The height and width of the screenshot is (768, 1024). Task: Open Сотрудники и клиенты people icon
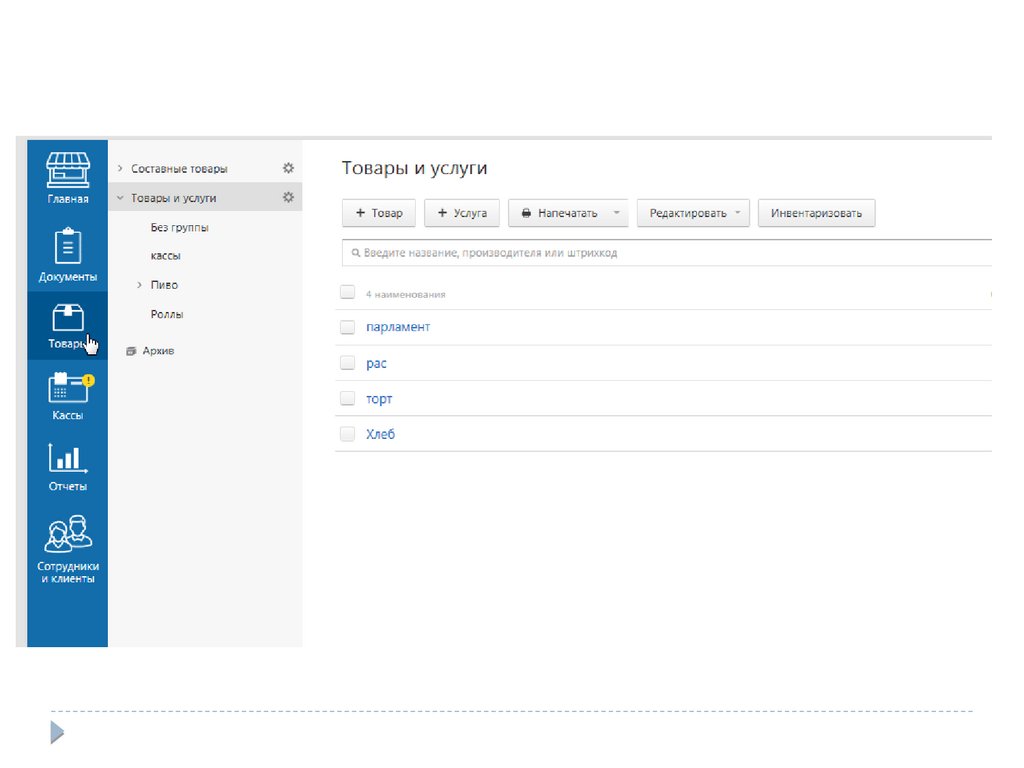click(68, 534)
